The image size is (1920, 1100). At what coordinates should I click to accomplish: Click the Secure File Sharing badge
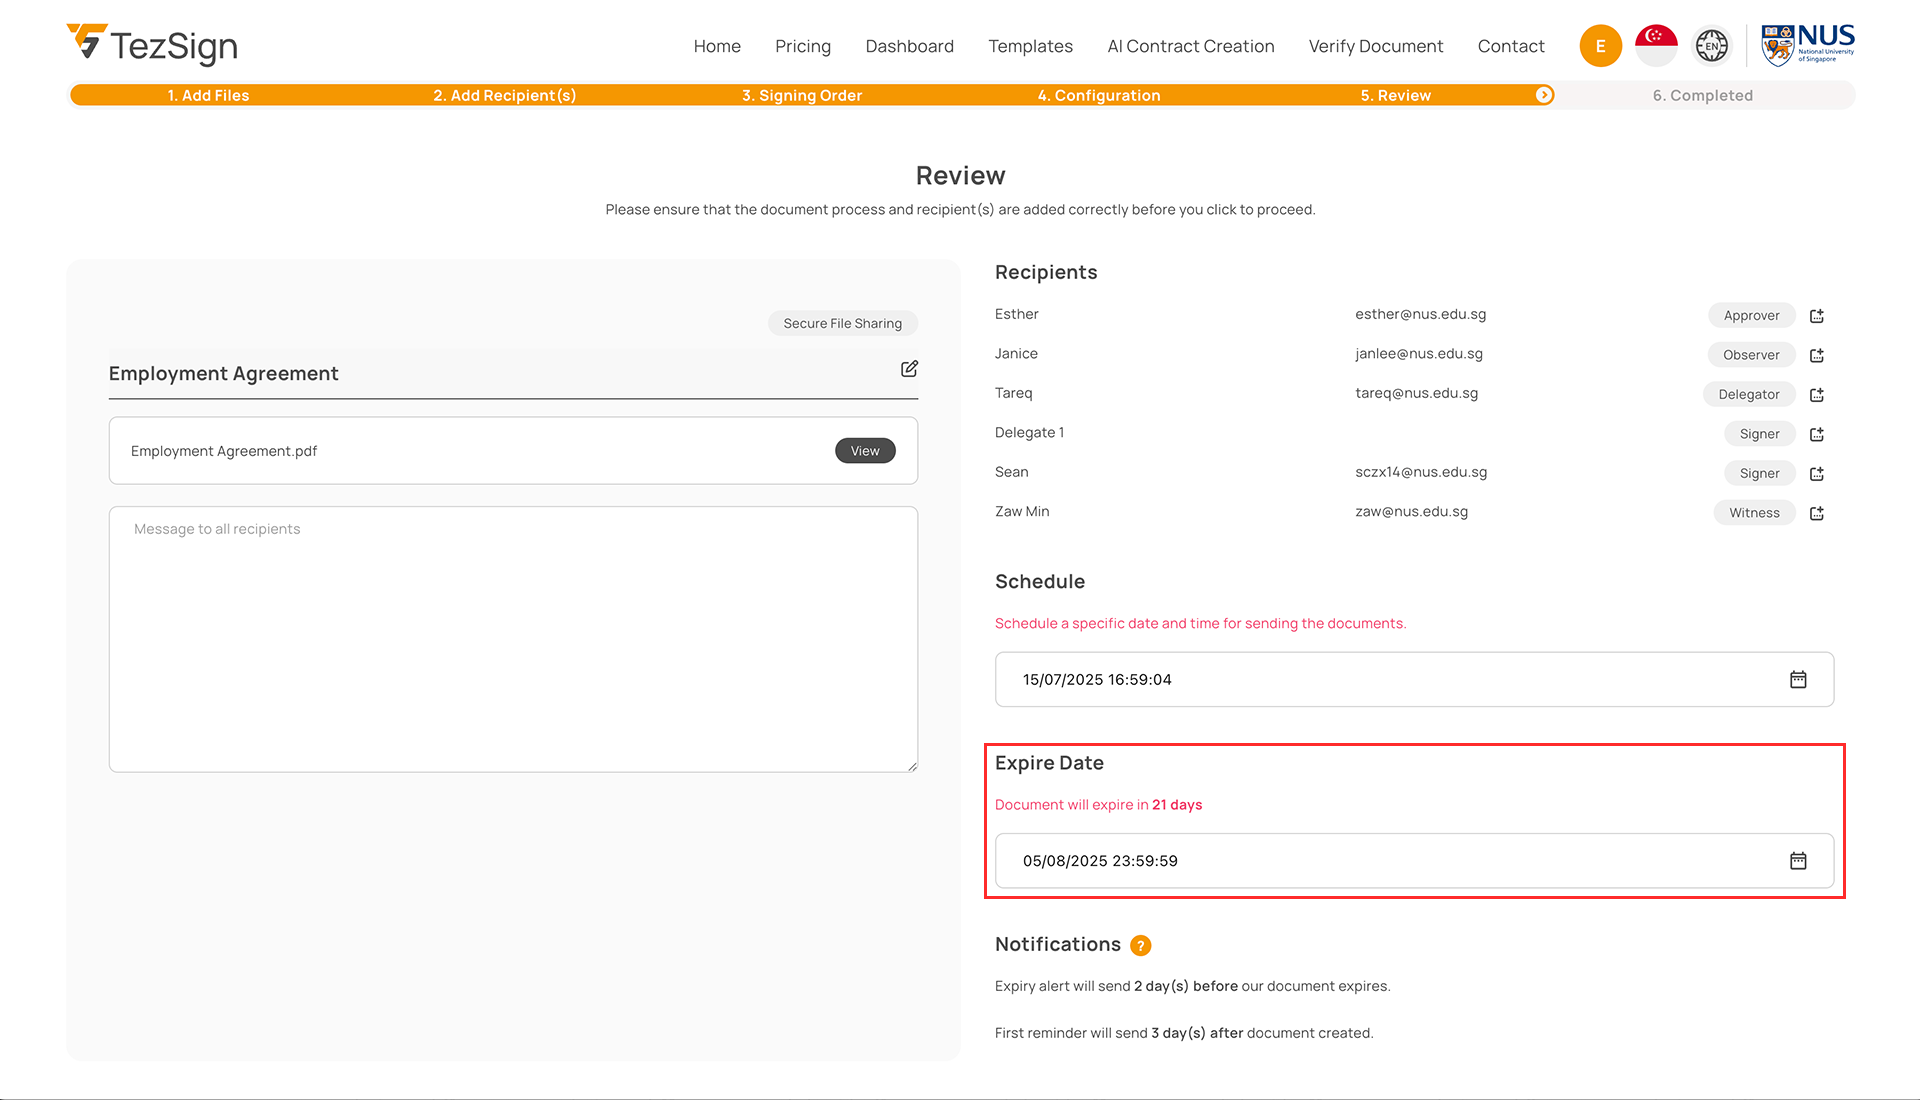coord(842,323)
